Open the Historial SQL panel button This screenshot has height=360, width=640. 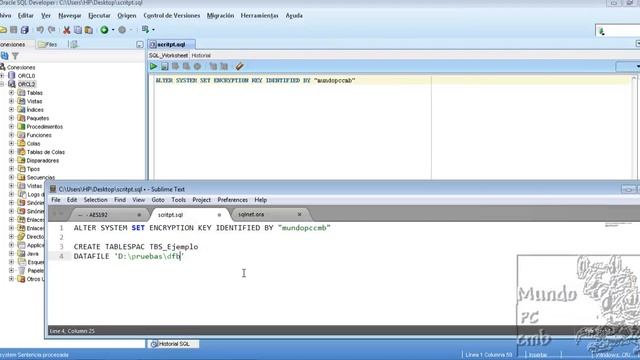[x=173, y=344]
